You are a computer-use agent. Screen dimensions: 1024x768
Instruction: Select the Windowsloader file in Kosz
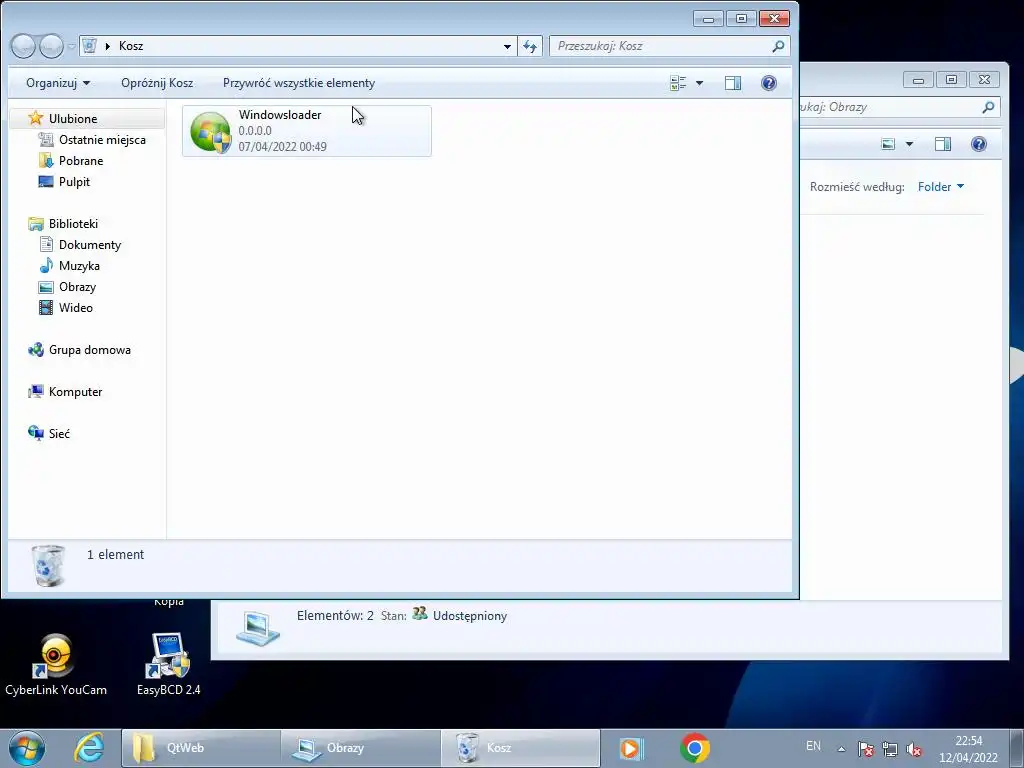(306, 131)
